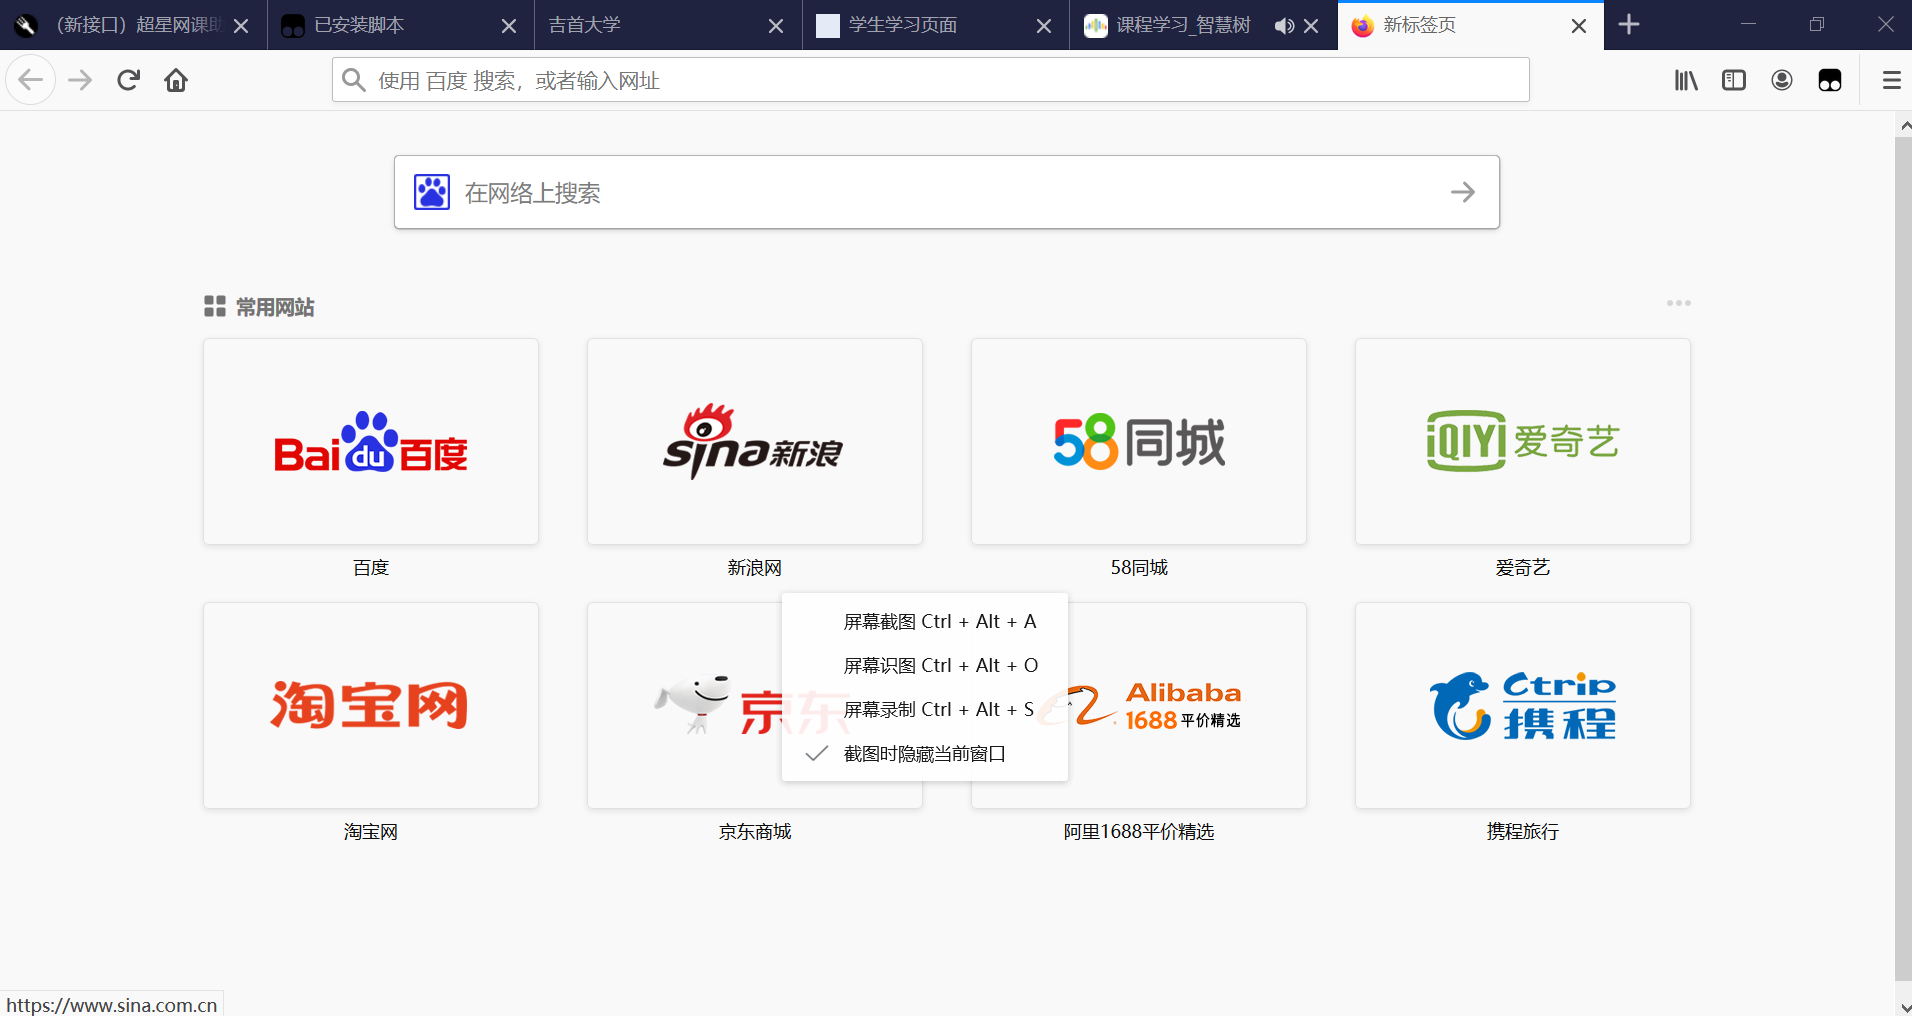The width and height of the screenshot is (1912, 1016).
Task: Go back with the back arrow button
Action: click(x=31, y=80)
